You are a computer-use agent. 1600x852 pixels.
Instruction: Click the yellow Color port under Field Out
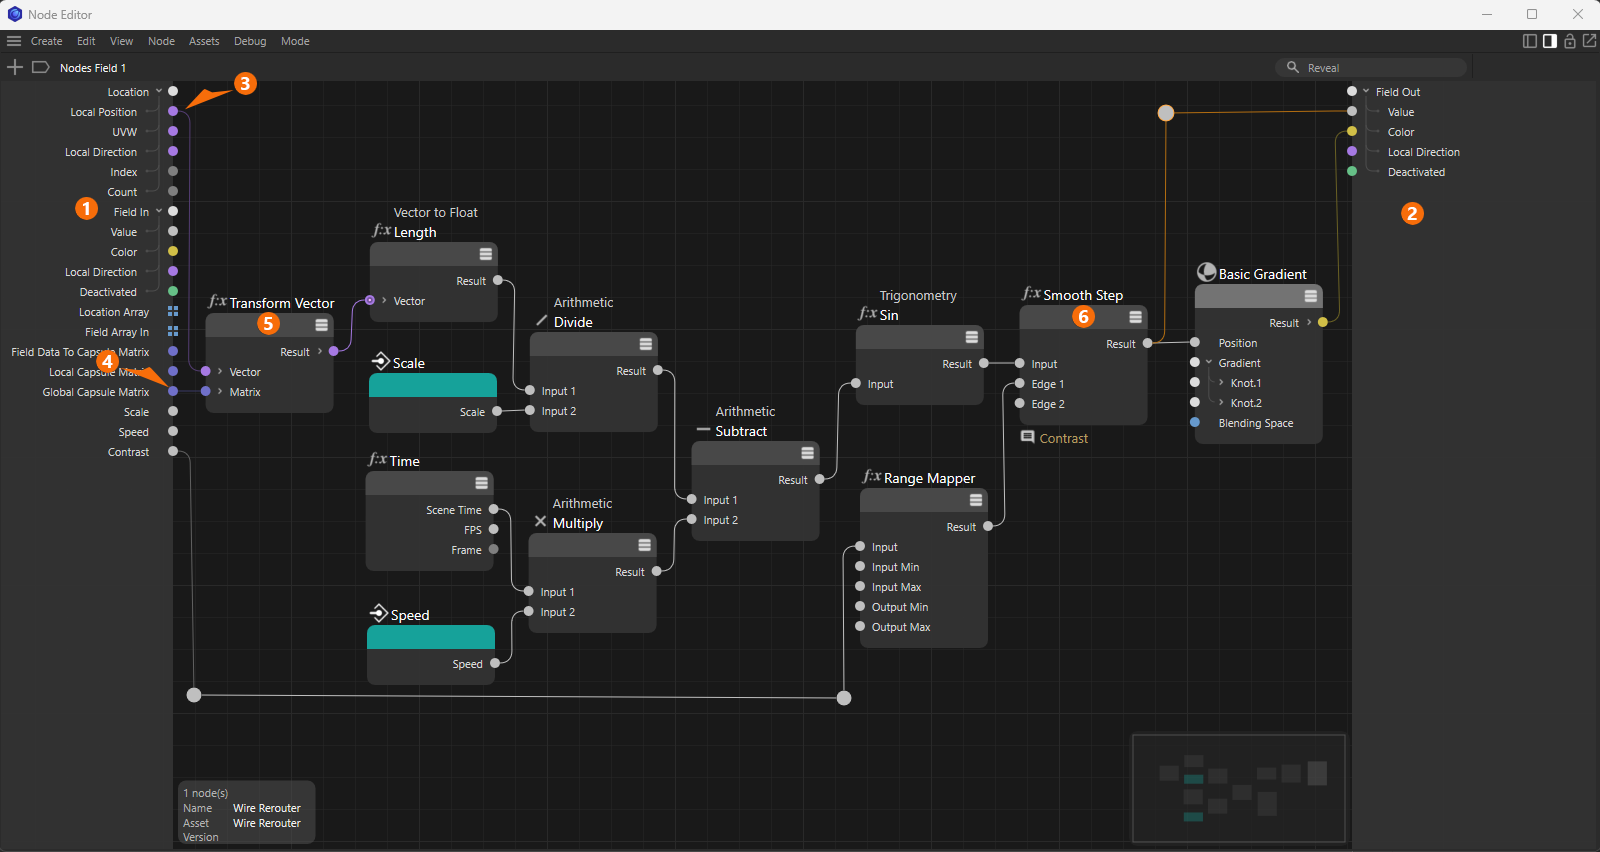pos(1352,131)
